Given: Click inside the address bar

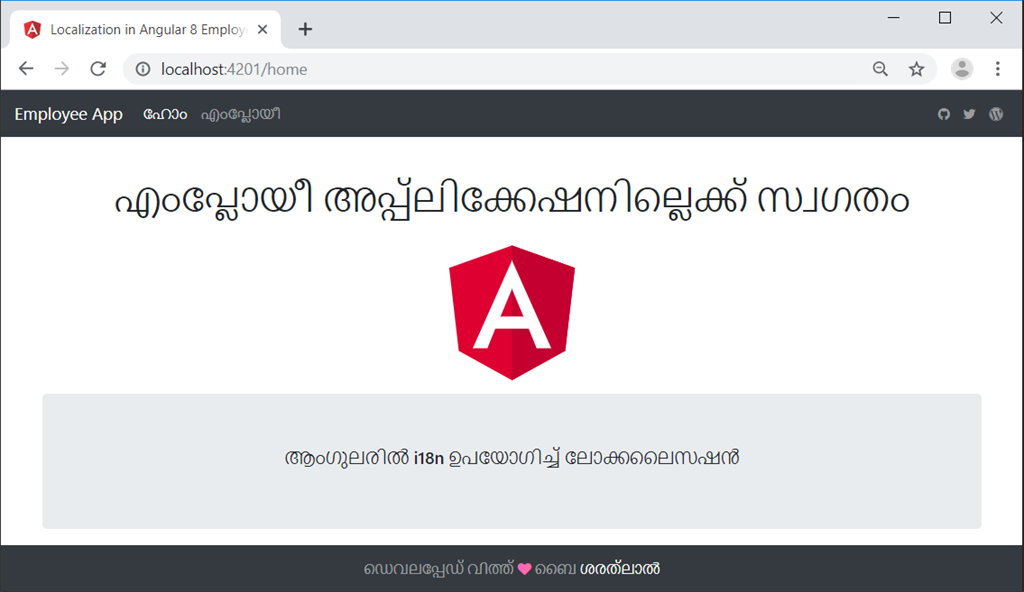Looking at the screenshot, I should coord(300,69).
